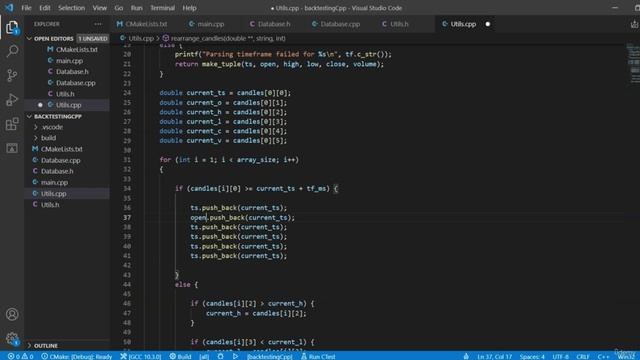The image size is (640, 360).
Task: Open the Selection menu
Action: (71, 8)
